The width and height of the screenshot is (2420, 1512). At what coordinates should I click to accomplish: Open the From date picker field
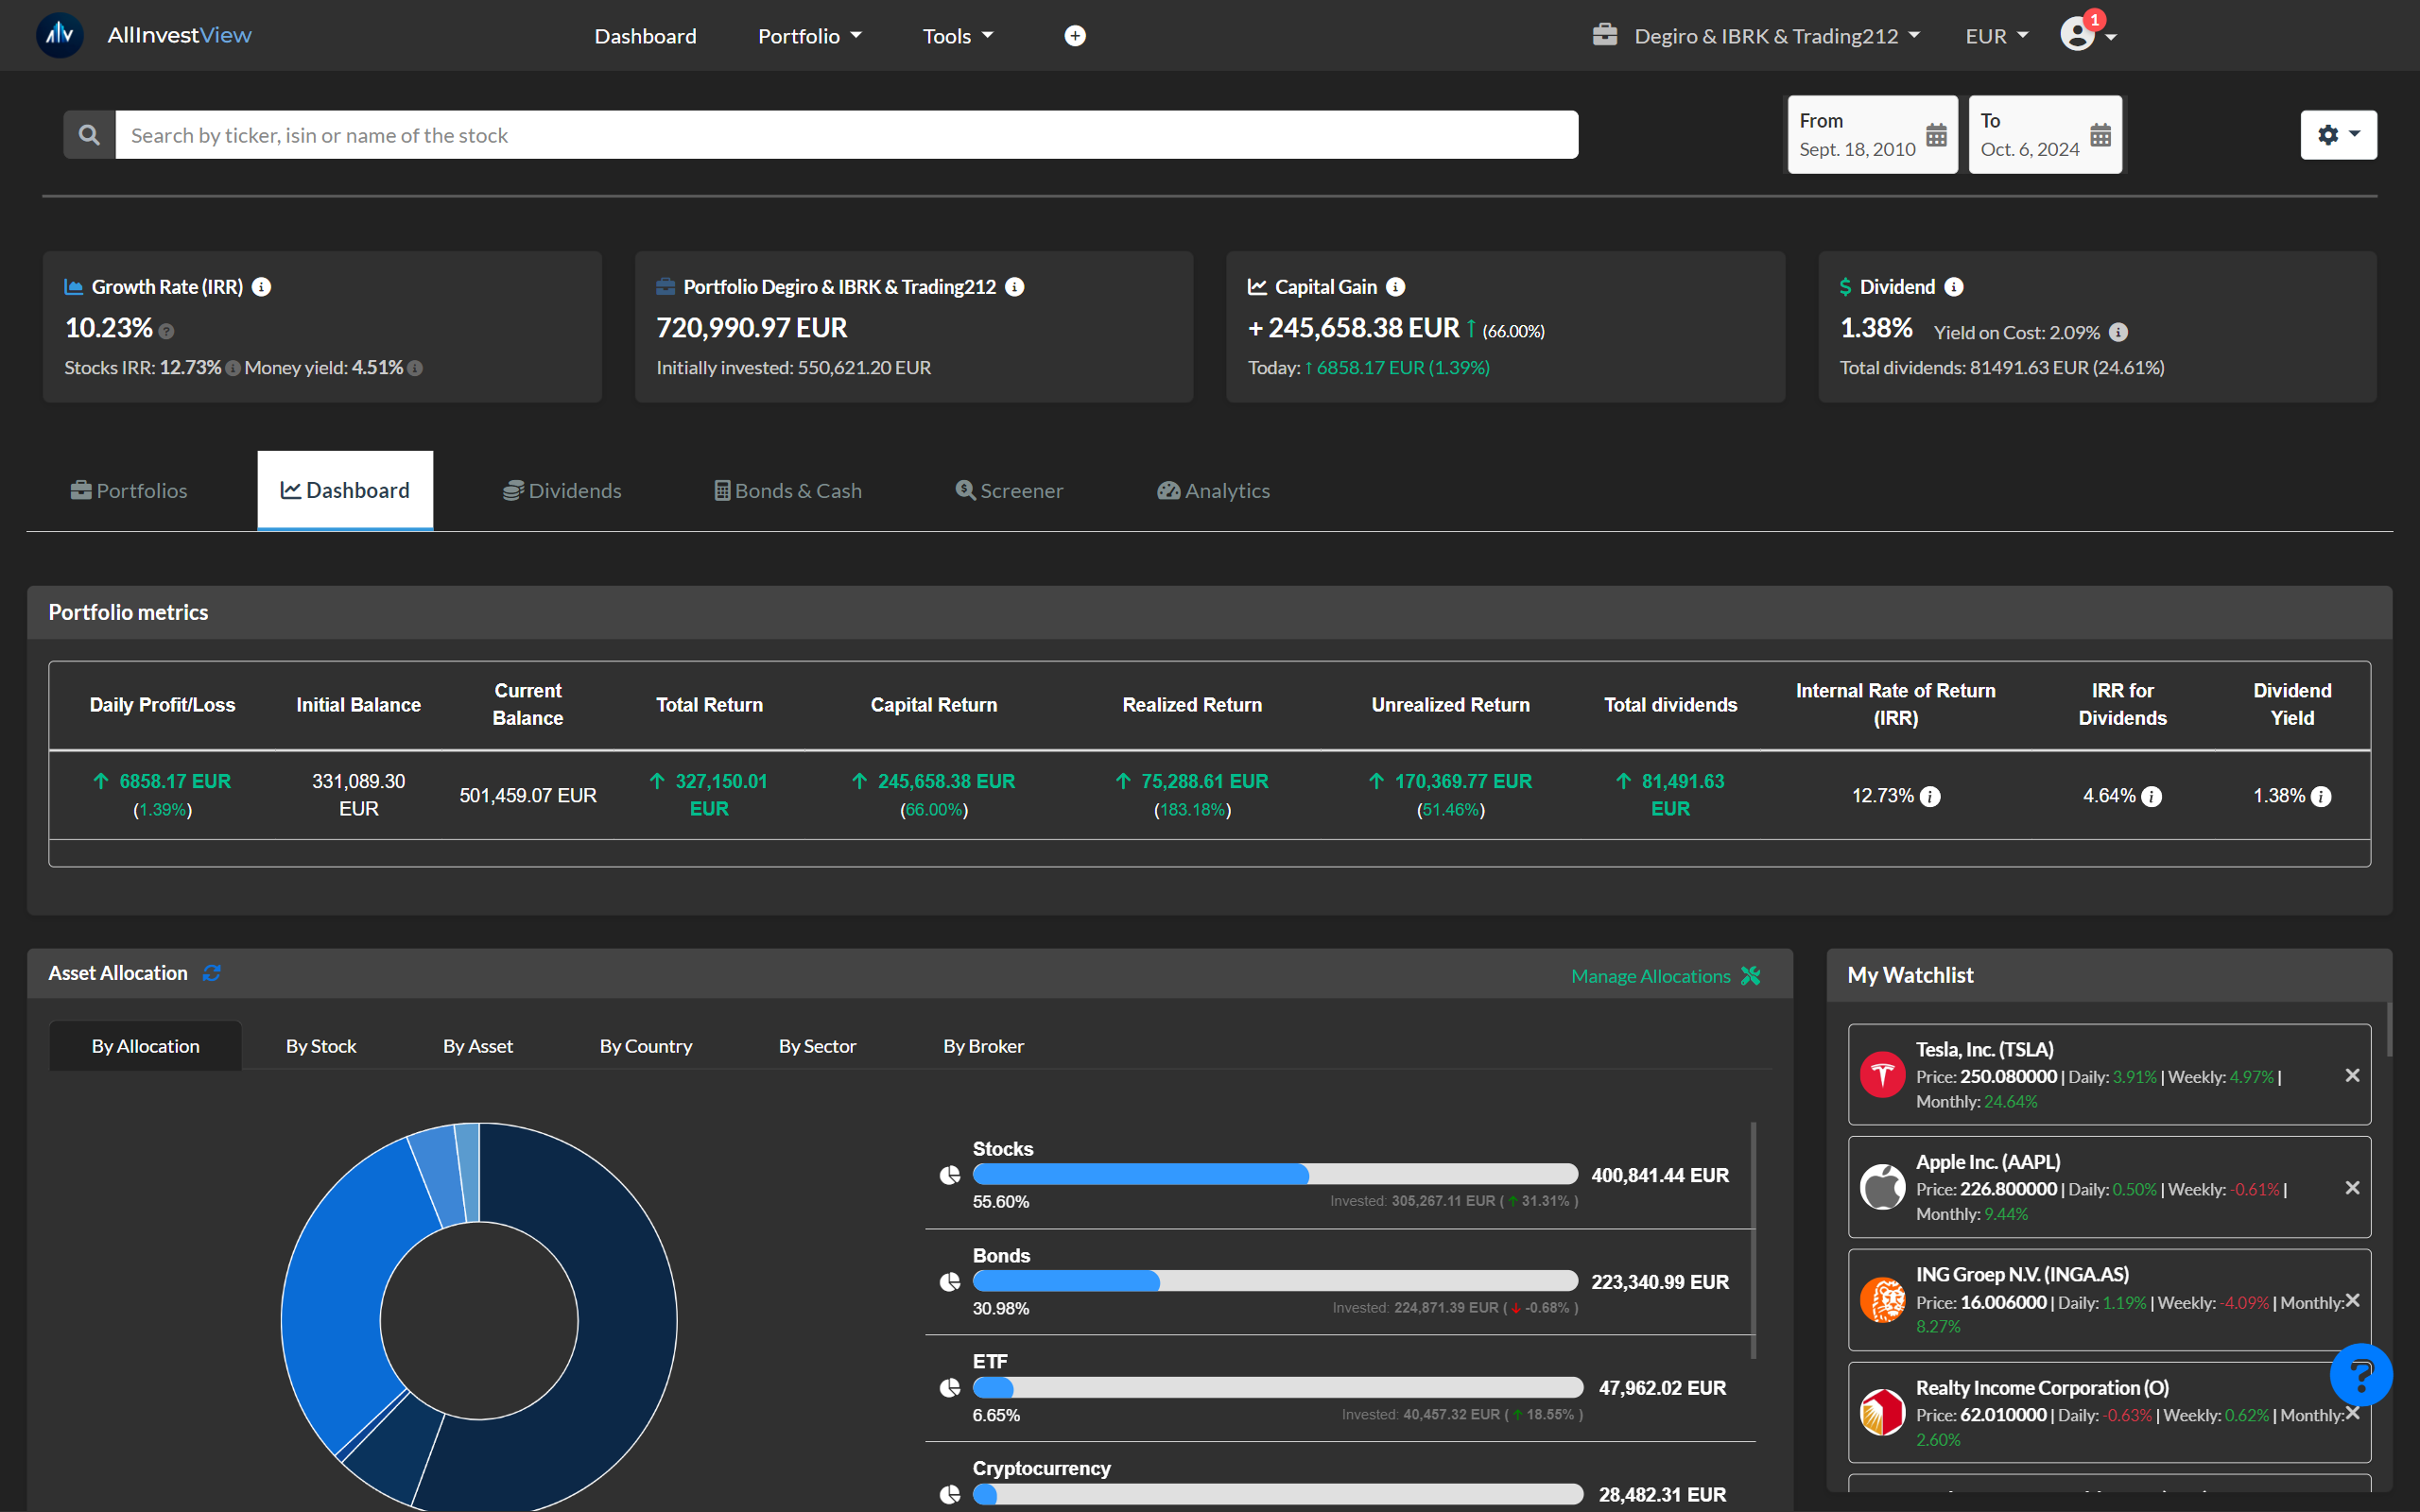[x=1872, y=135]
